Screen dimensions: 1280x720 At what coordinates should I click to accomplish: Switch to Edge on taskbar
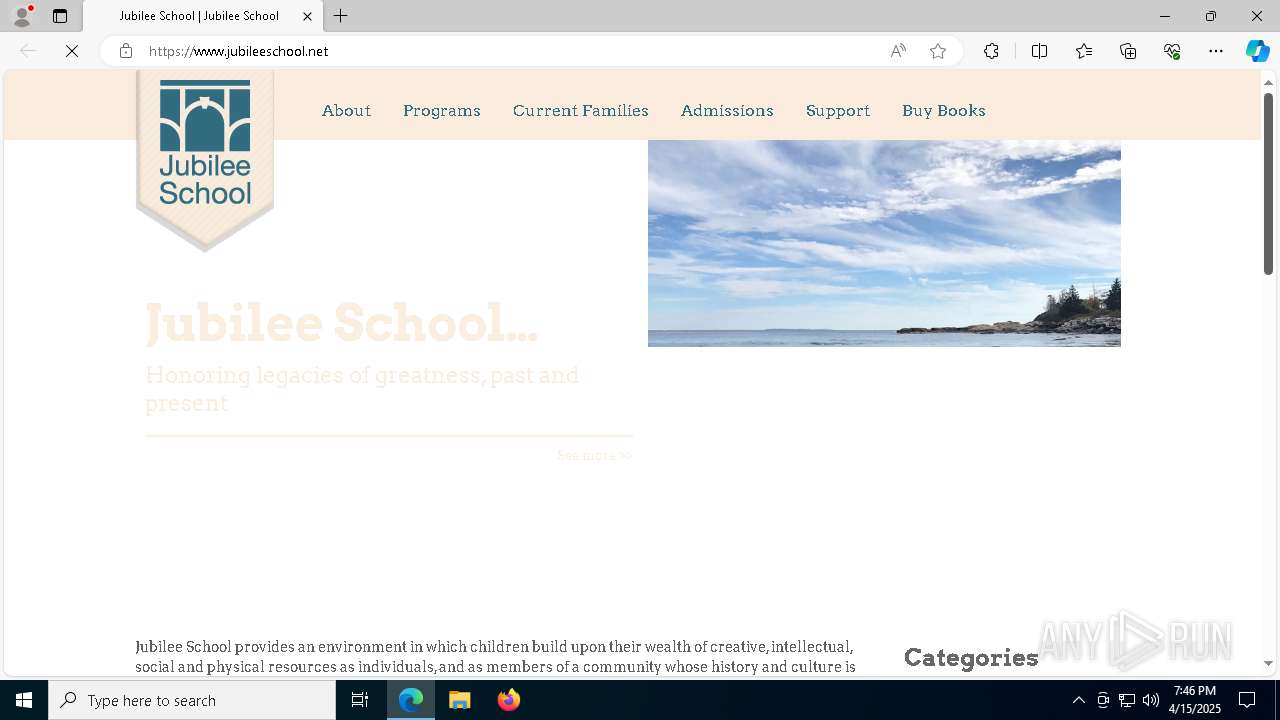coord(411,700)
